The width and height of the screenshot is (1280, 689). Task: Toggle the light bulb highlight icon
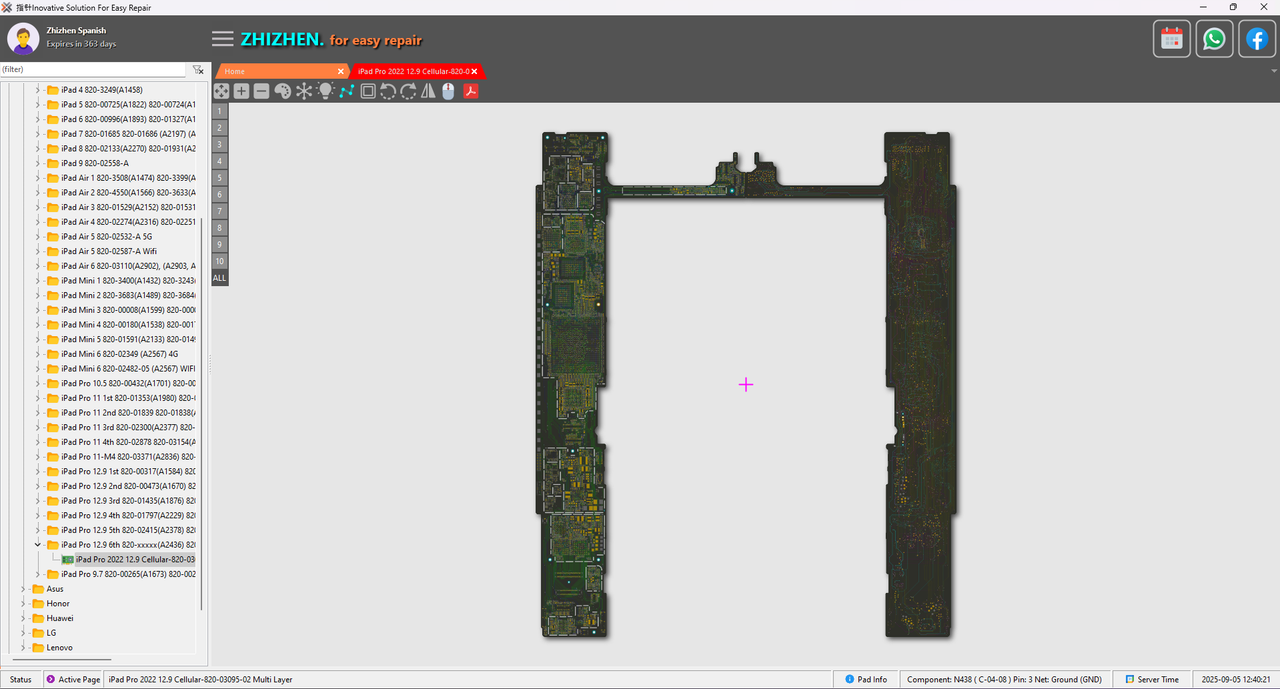(325, 91)
